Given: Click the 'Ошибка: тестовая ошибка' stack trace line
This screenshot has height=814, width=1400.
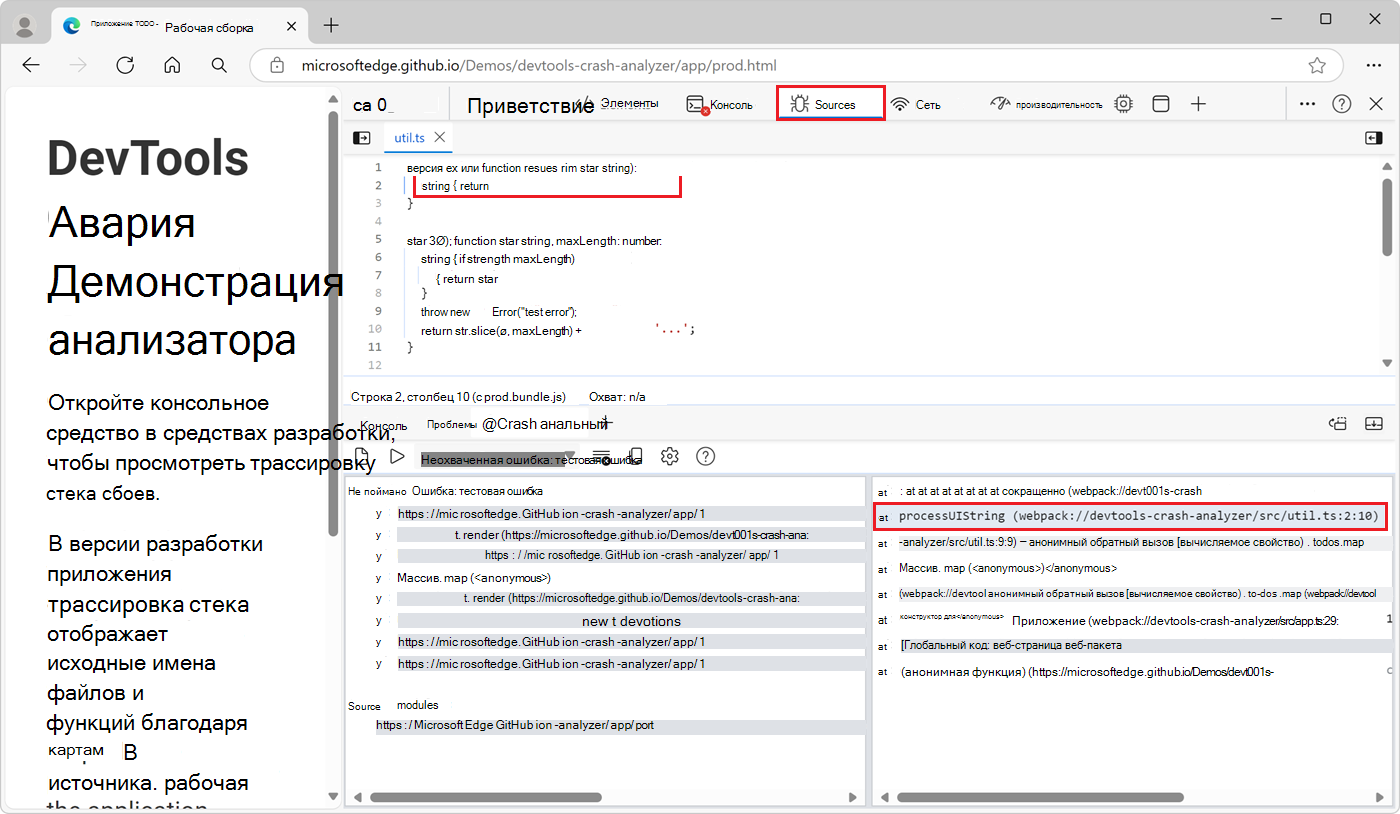Looking at the screenshot, I should coord(477,491).
